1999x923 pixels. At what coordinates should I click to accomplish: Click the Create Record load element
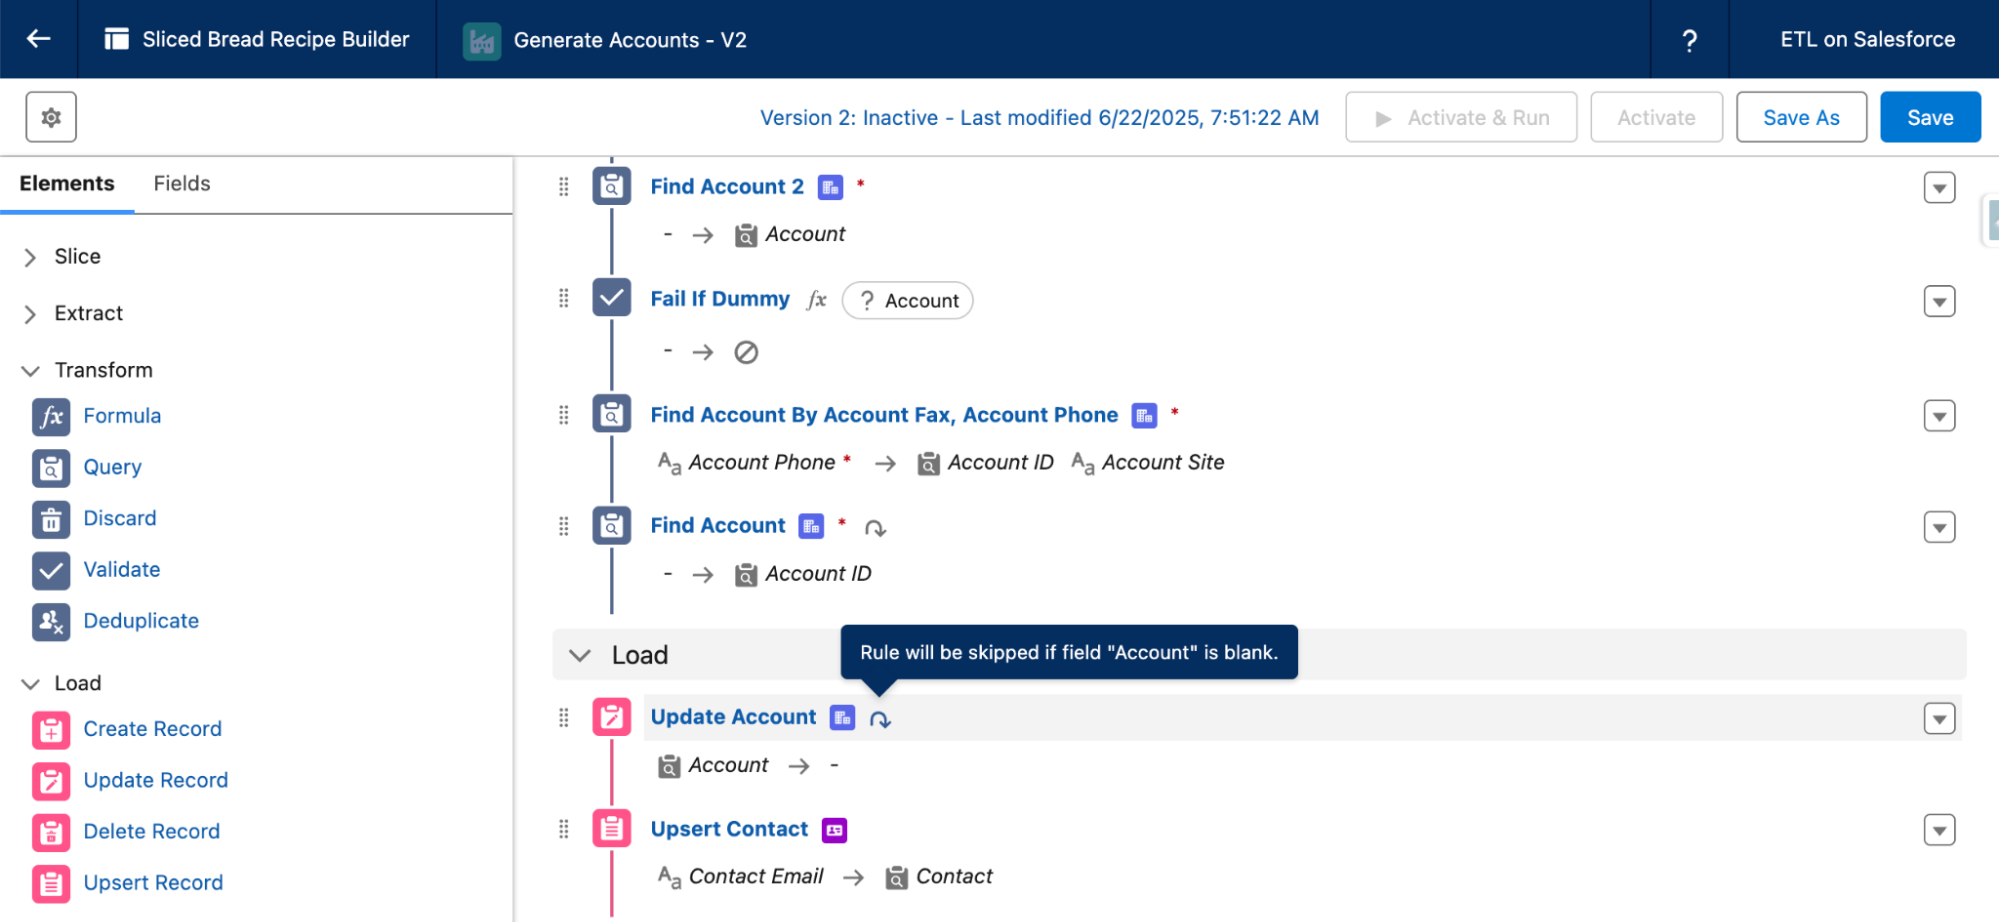(x=152, y=729)
